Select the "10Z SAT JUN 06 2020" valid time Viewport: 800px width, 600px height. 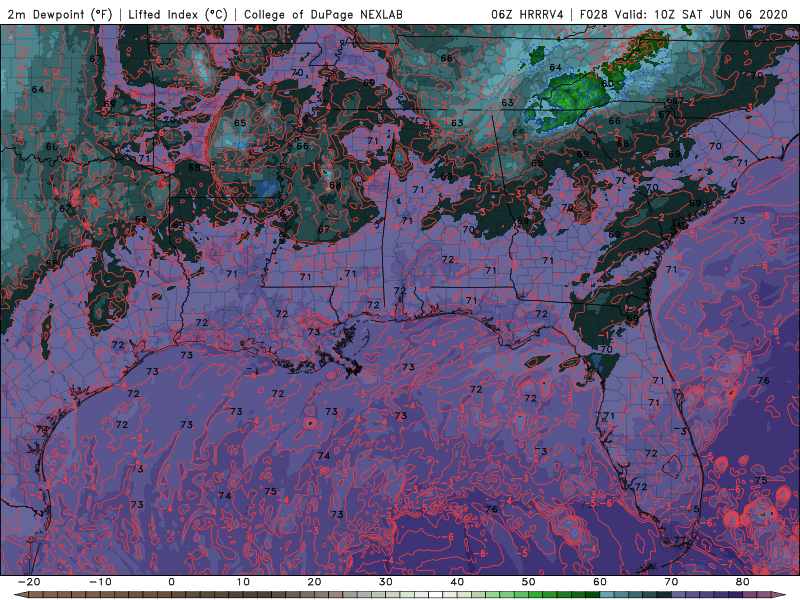[x=721, y=14]
